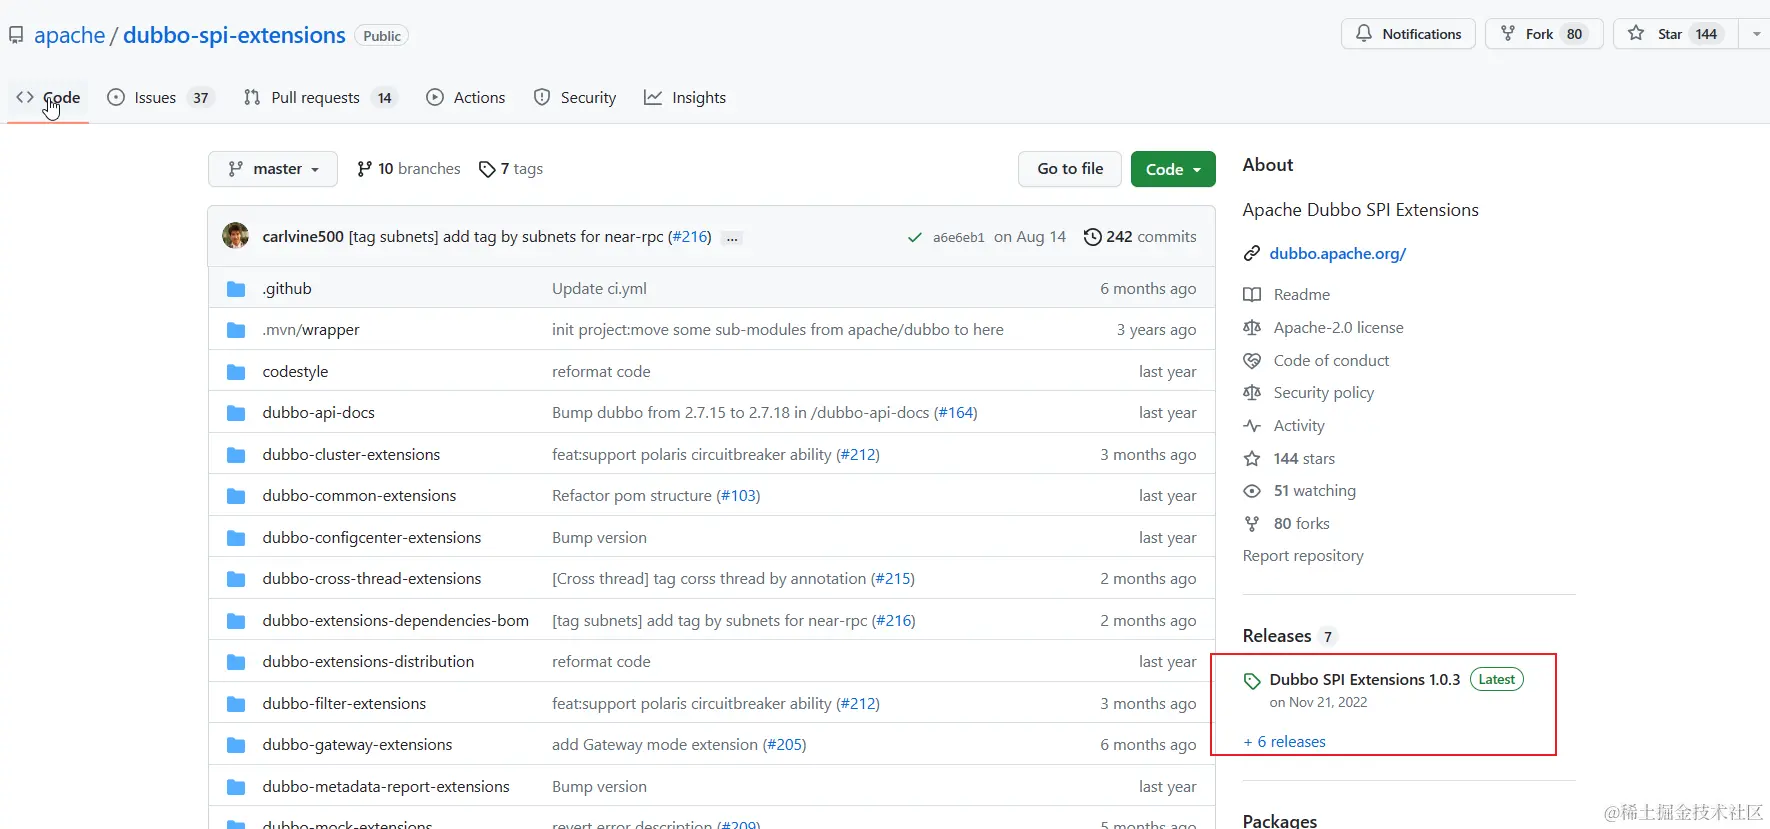
Task: Click the link icon beside dubbo.apache.org
Action: click(x=1252, y=254)
